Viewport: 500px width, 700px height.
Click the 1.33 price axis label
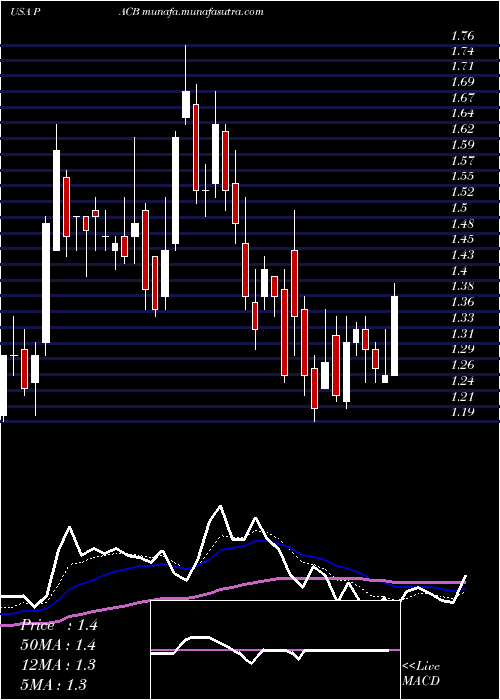pos(462,318)
